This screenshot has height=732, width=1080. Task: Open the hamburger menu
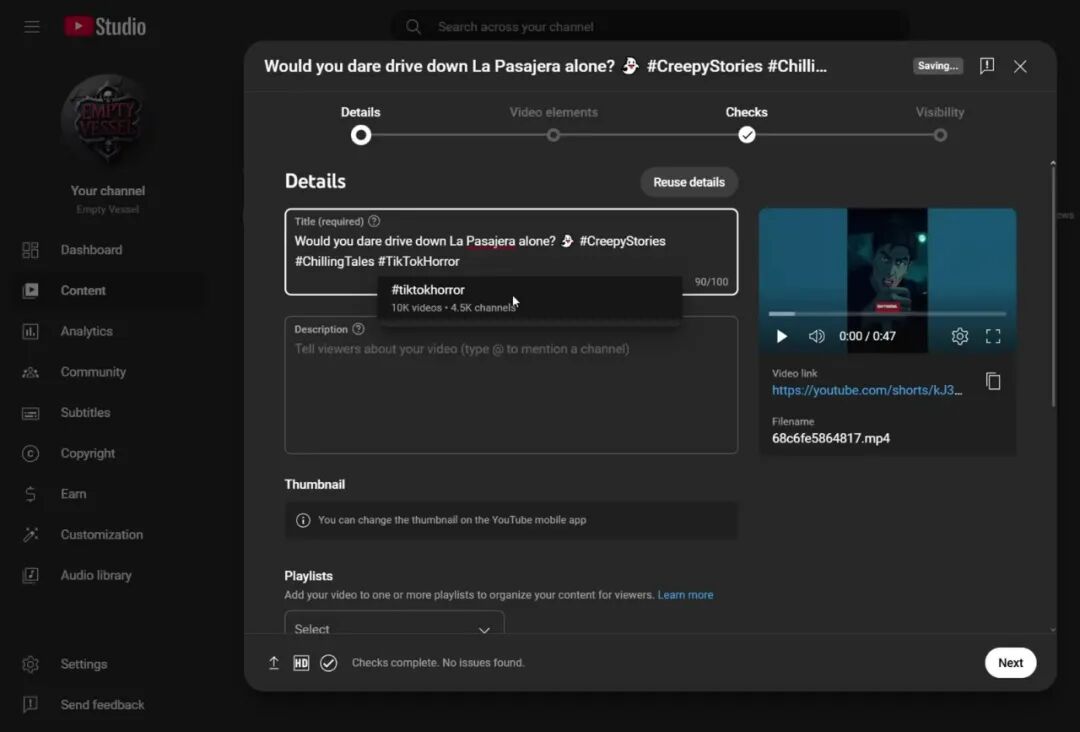(32, 27)
